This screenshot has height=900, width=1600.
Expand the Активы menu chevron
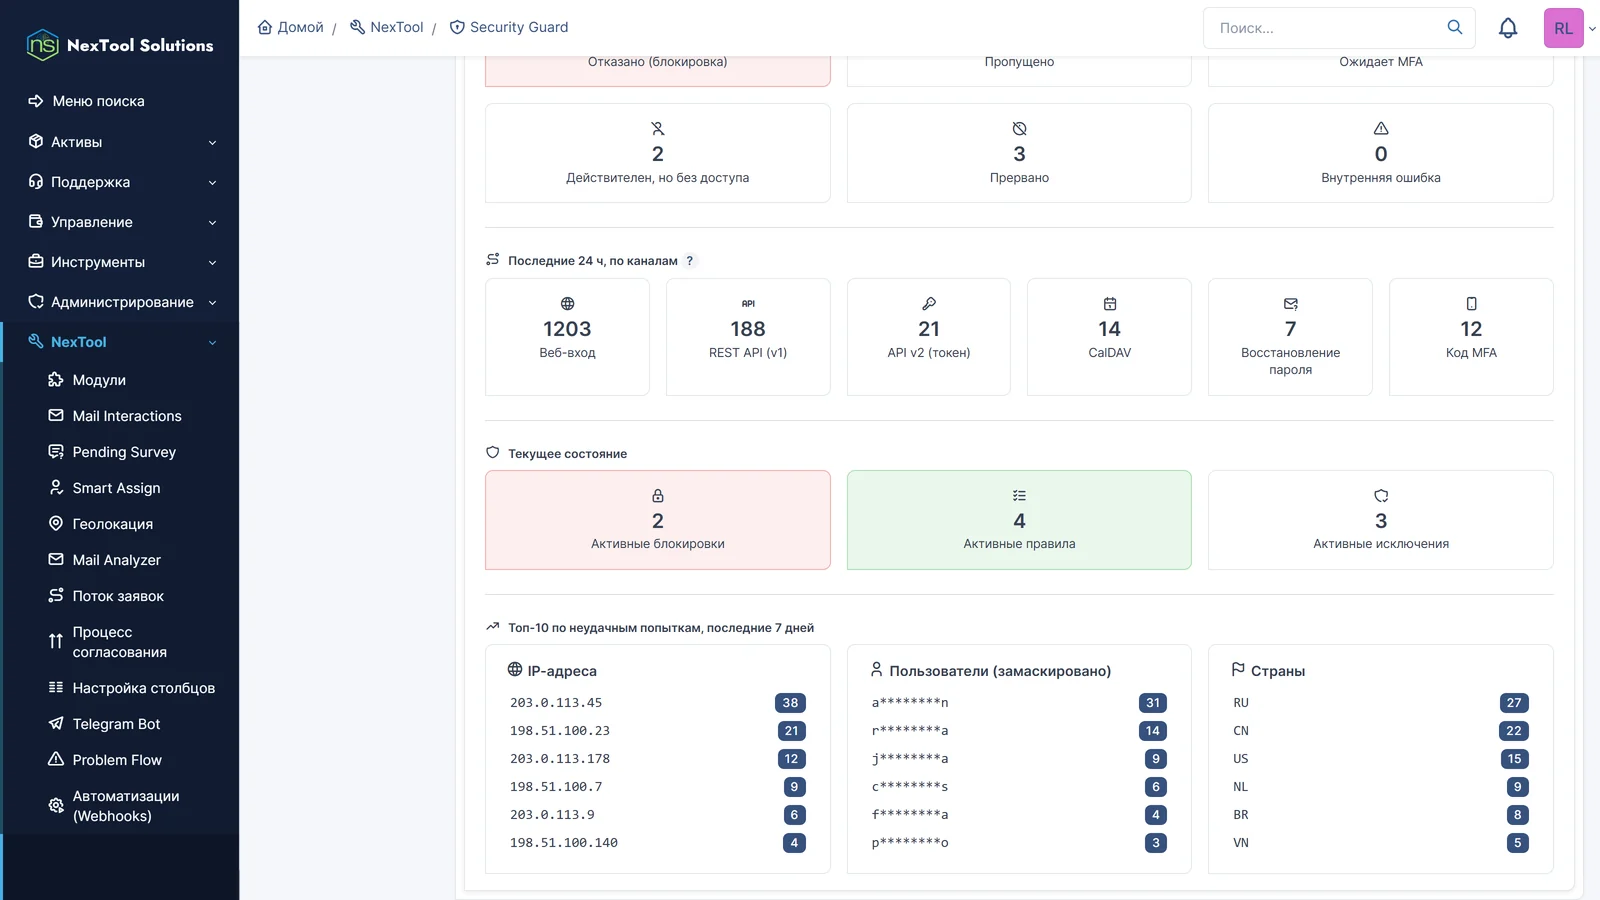point(212,143)
